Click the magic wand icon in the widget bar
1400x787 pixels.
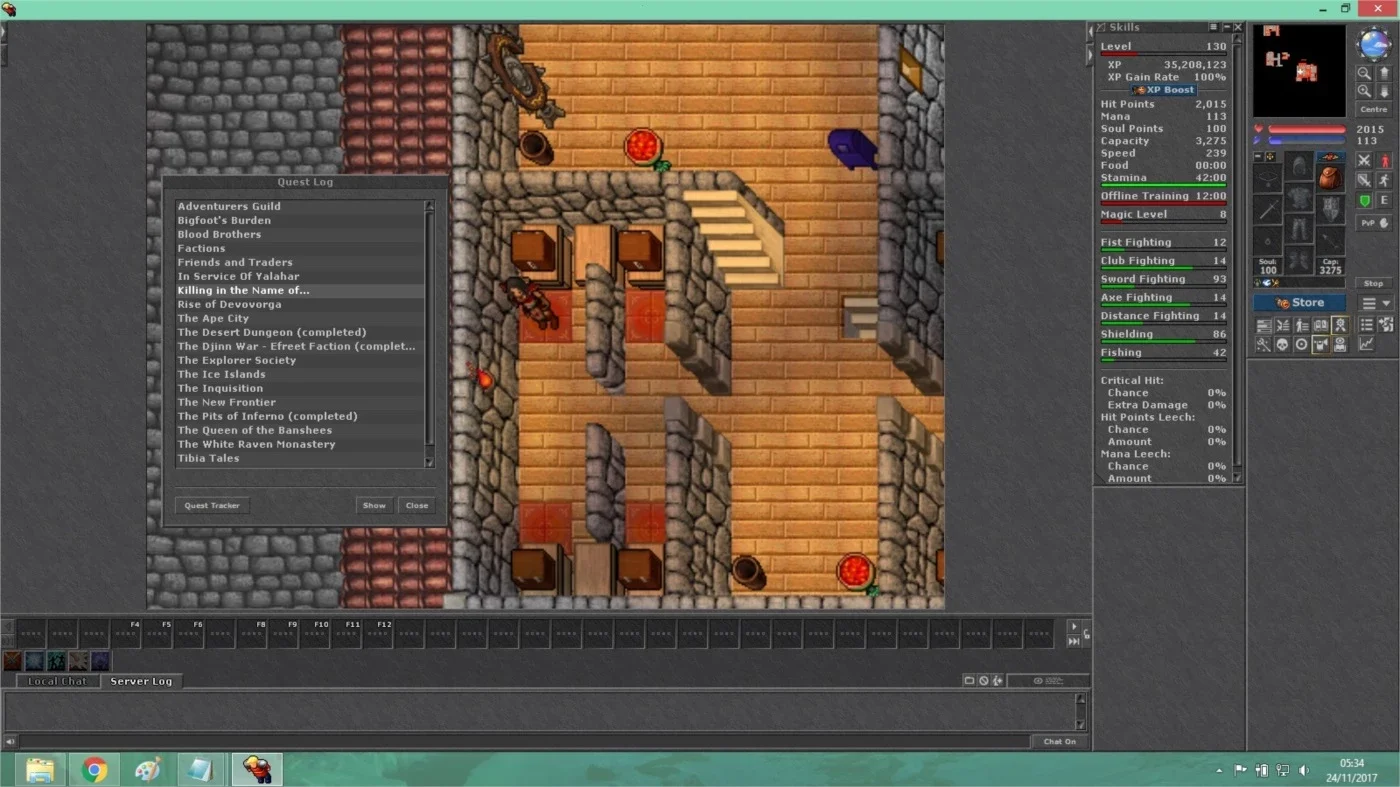(1264, 343)
